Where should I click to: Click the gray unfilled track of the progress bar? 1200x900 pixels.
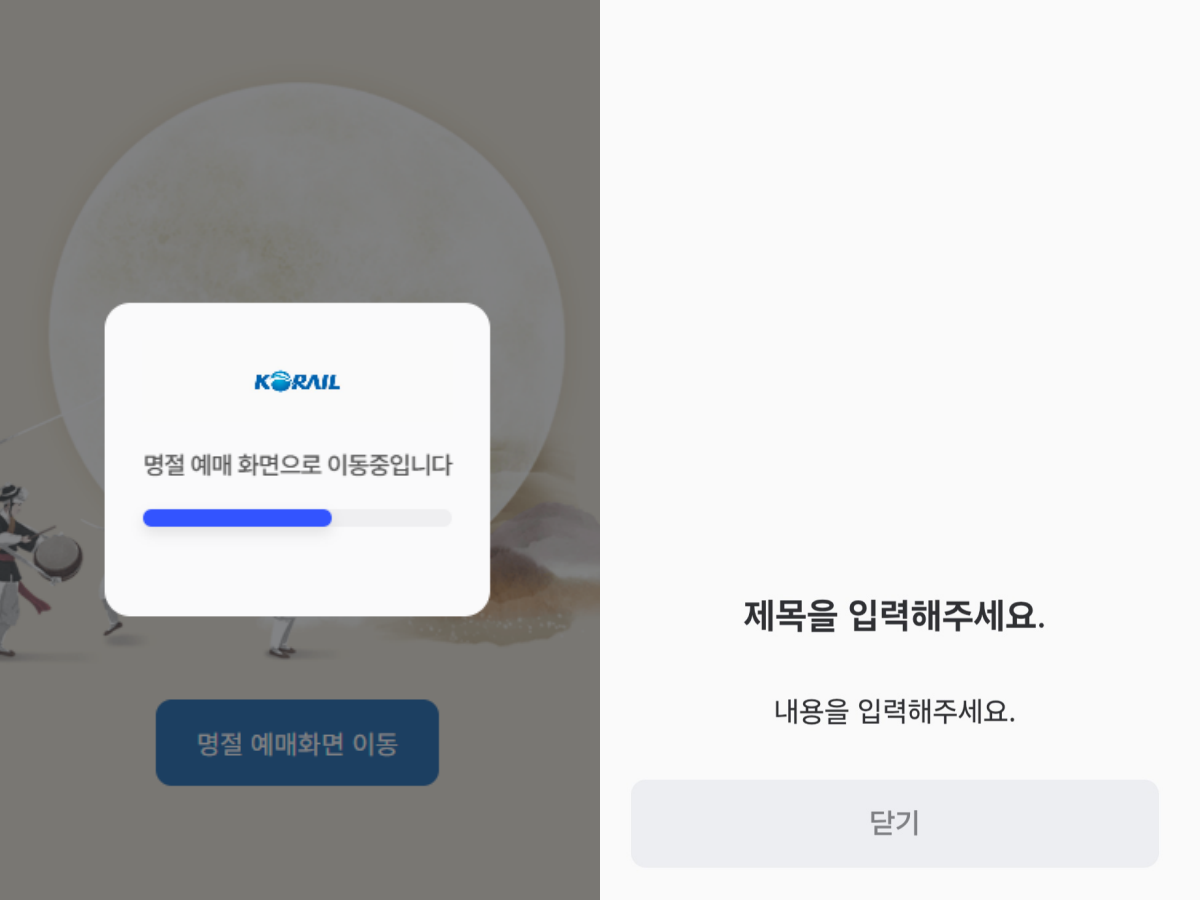tap(400, 518)
